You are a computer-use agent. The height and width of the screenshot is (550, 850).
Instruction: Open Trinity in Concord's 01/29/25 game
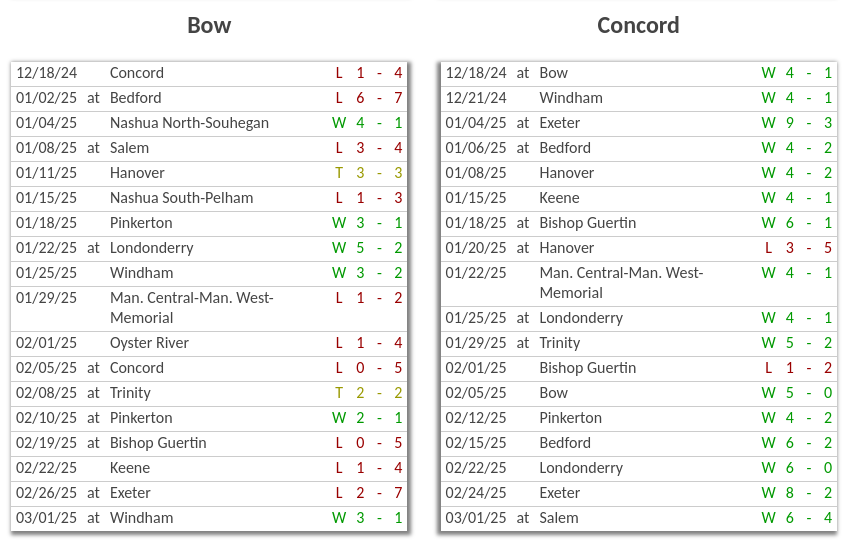click(560, 343)
